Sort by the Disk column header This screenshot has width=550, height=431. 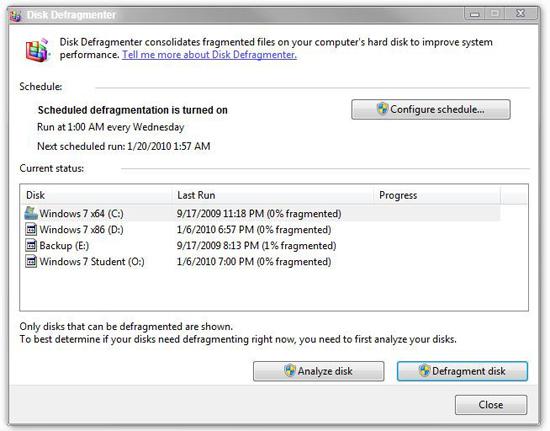pos(96,195)
